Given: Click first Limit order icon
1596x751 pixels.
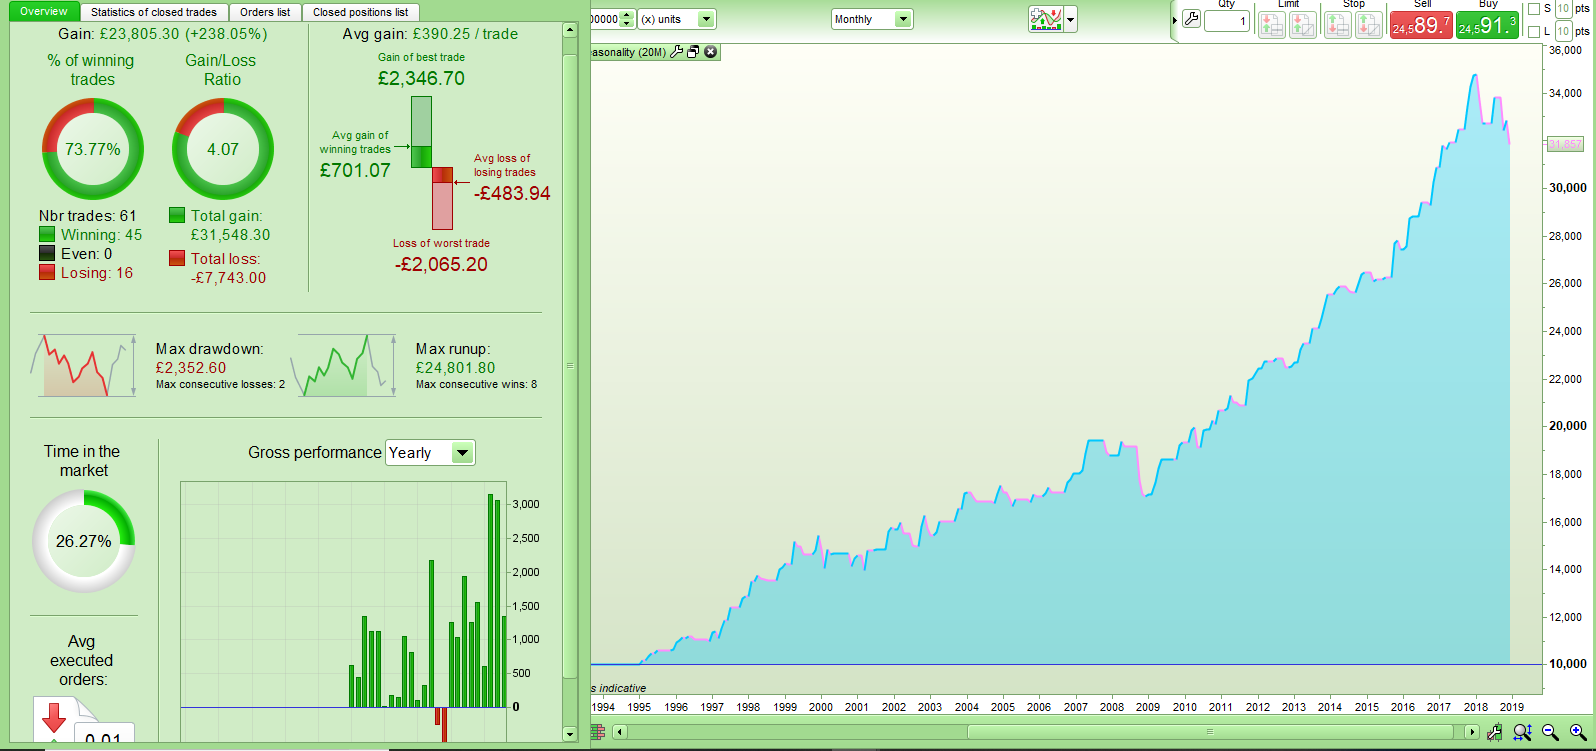Looking at the screenshot, I should click(x=1272, y=24).
